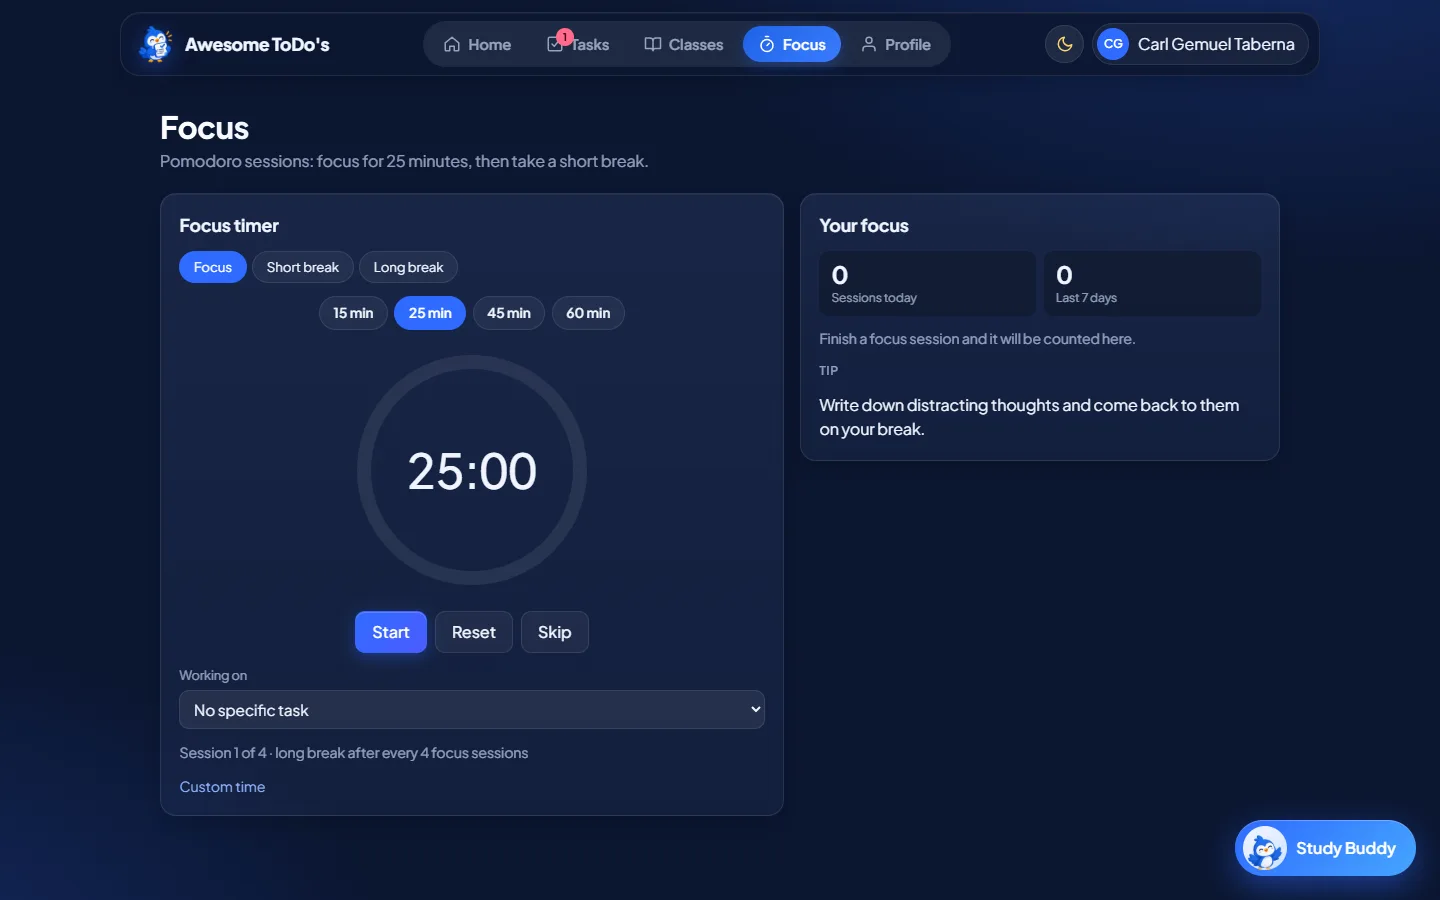
Task: Toggle dark mode with moon icon
Action: click(x=1064, y=44)
